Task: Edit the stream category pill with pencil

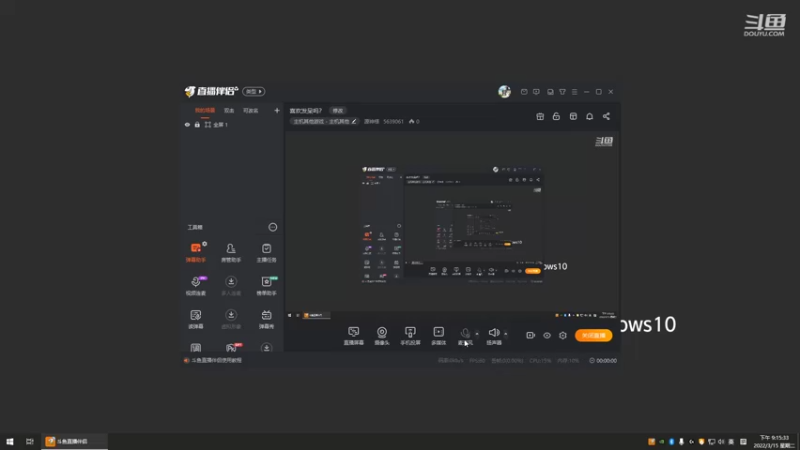Action: tap(324, 121)
